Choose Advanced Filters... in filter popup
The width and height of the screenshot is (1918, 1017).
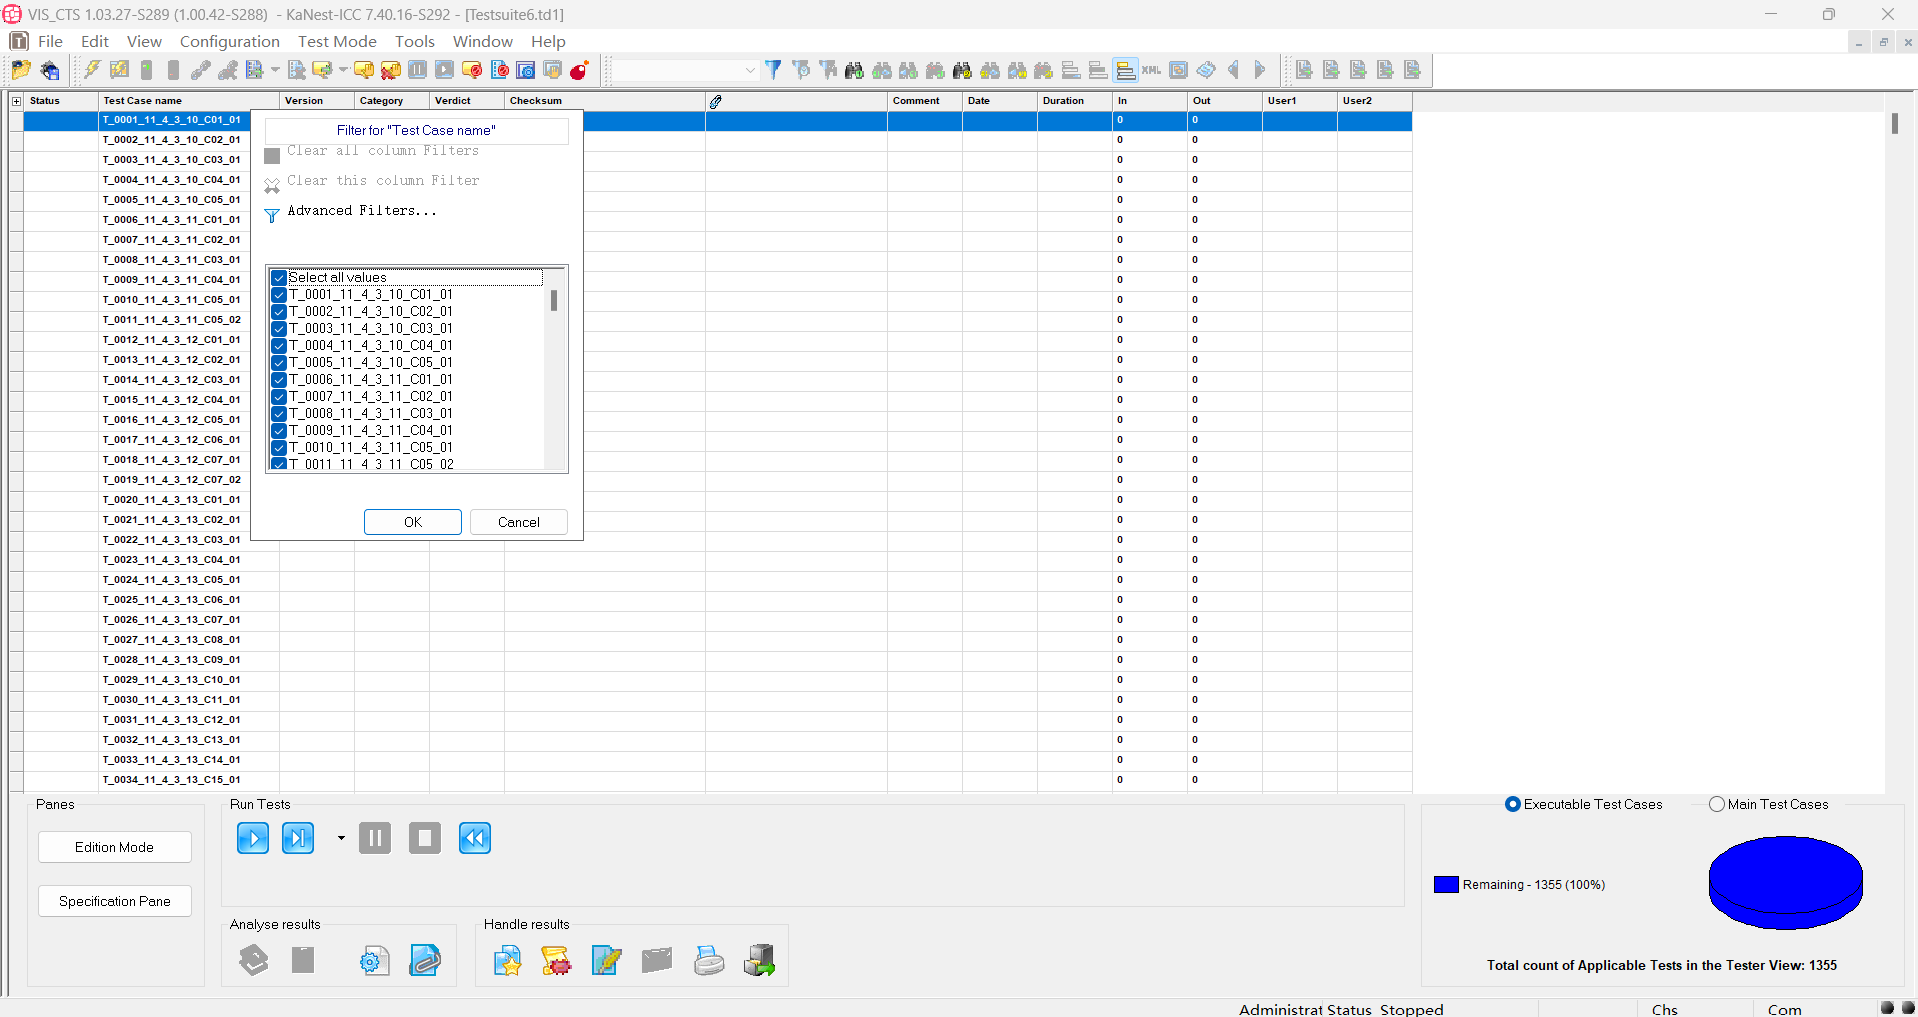pos(361,211)
